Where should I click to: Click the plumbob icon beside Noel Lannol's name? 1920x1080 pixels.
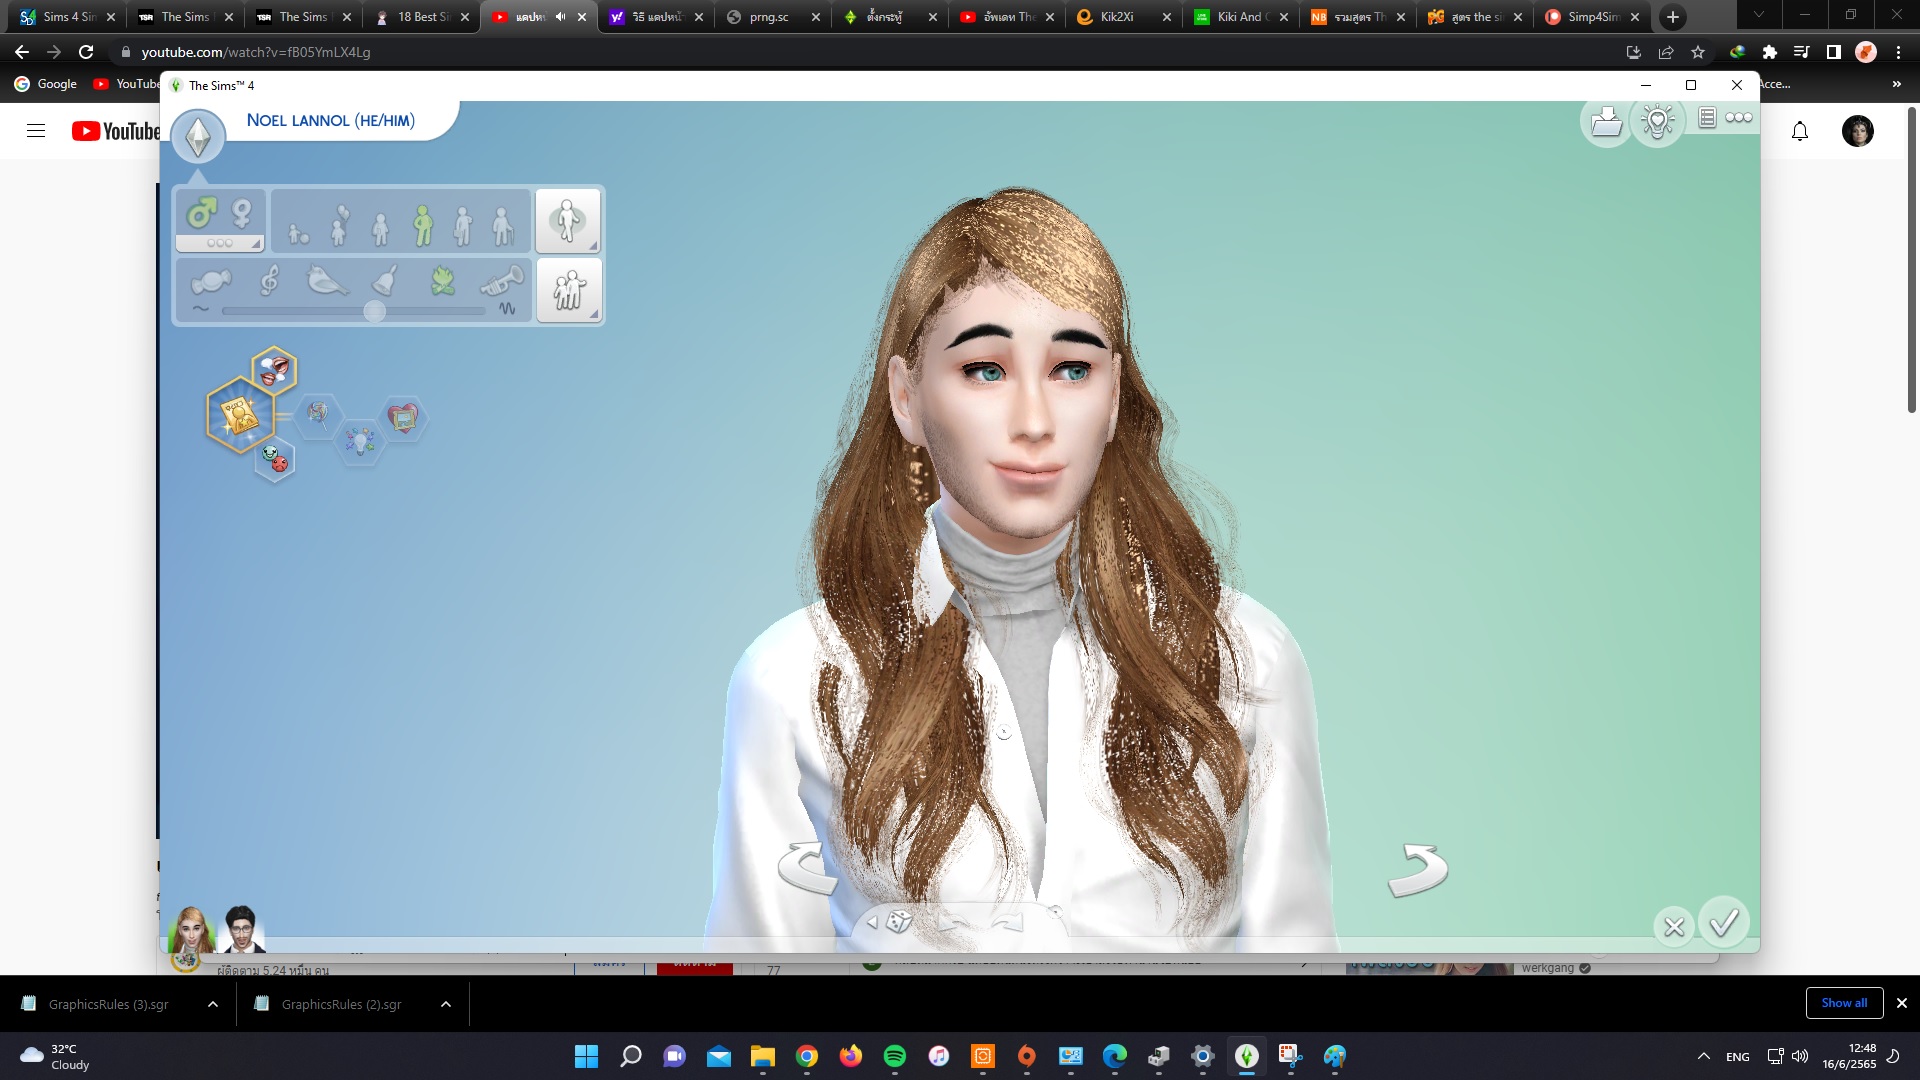click(198, 137)
